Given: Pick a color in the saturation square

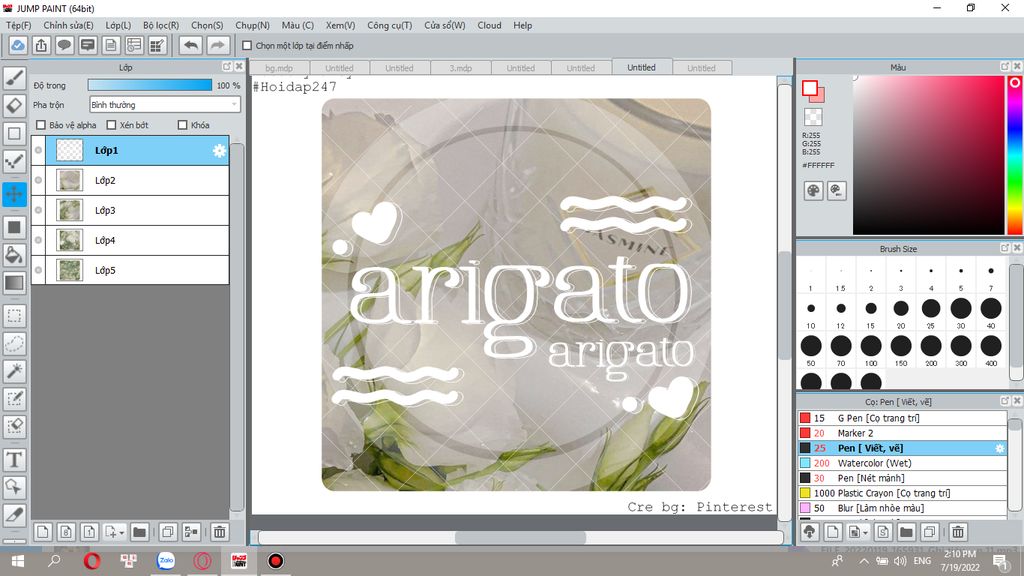Looking at the screenshot, I should point(928,155).
